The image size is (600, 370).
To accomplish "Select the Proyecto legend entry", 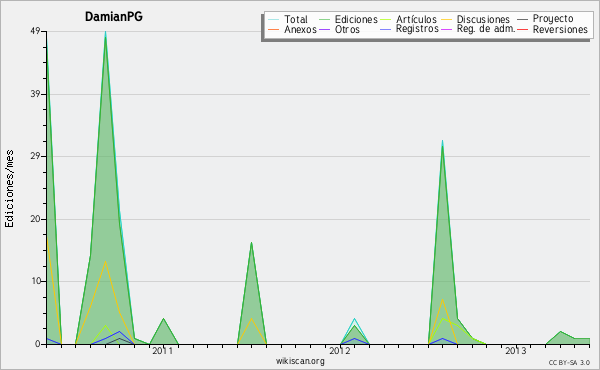I will pyautogui.click(x=553, y=19).
